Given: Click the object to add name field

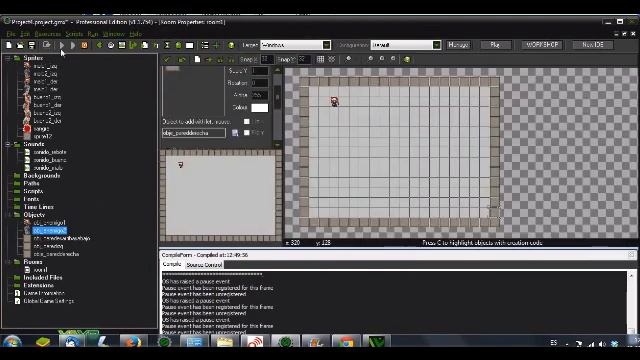Looking at the screenshot, I should point(193,133).
